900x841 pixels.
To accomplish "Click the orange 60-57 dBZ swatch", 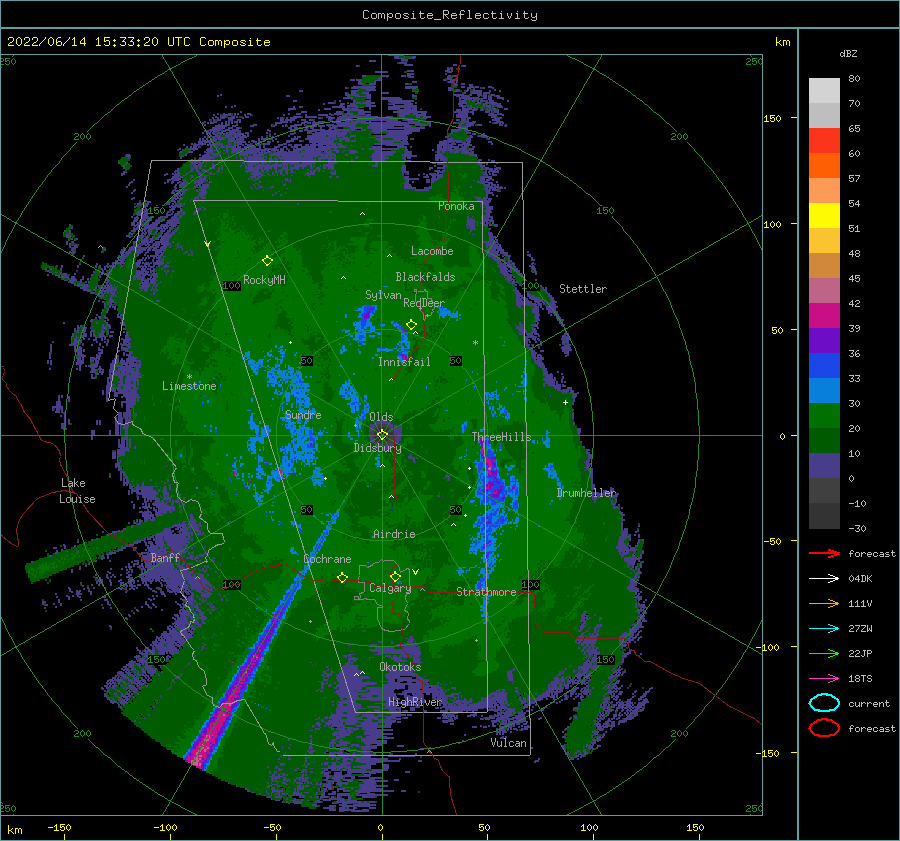I will coord(824,166).
